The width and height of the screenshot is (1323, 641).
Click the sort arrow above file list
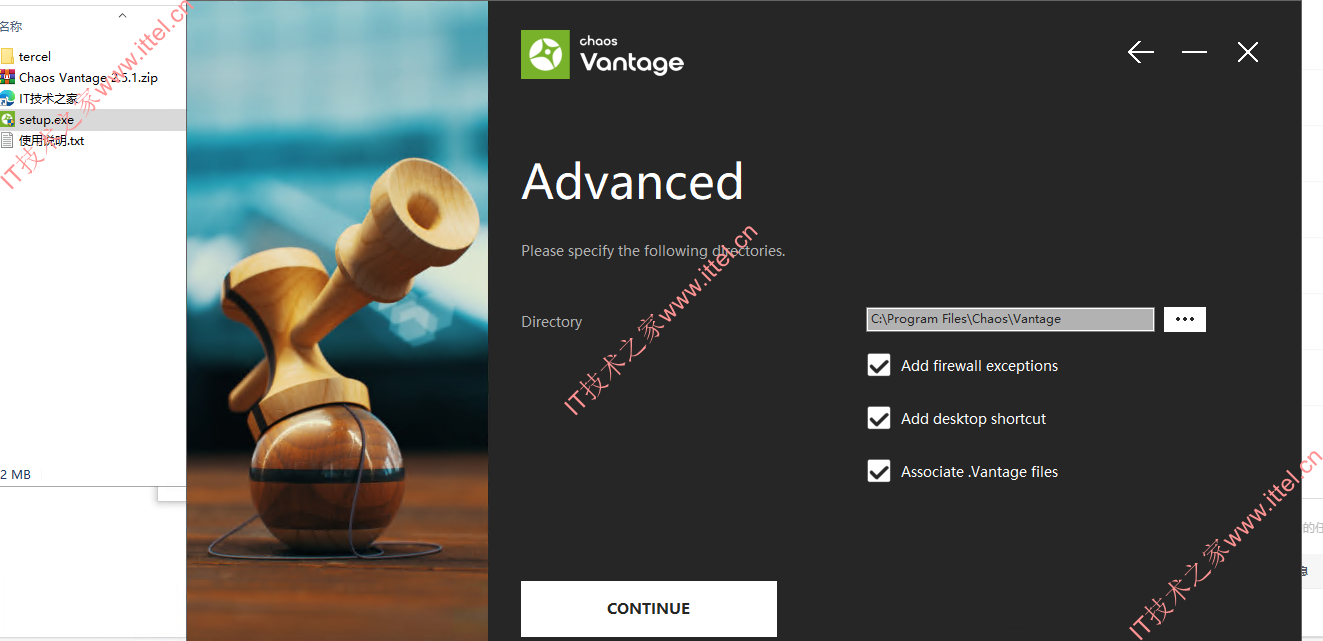pos(122,15)
